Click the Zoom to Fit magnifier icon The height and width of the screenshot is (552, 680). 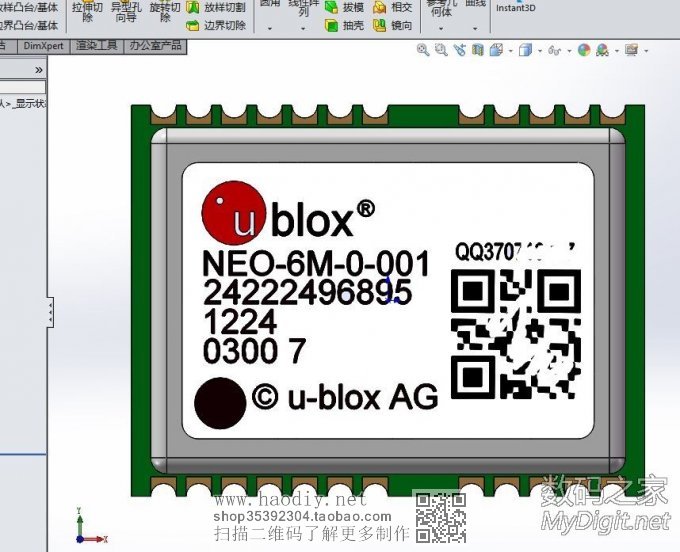point(423,49)
